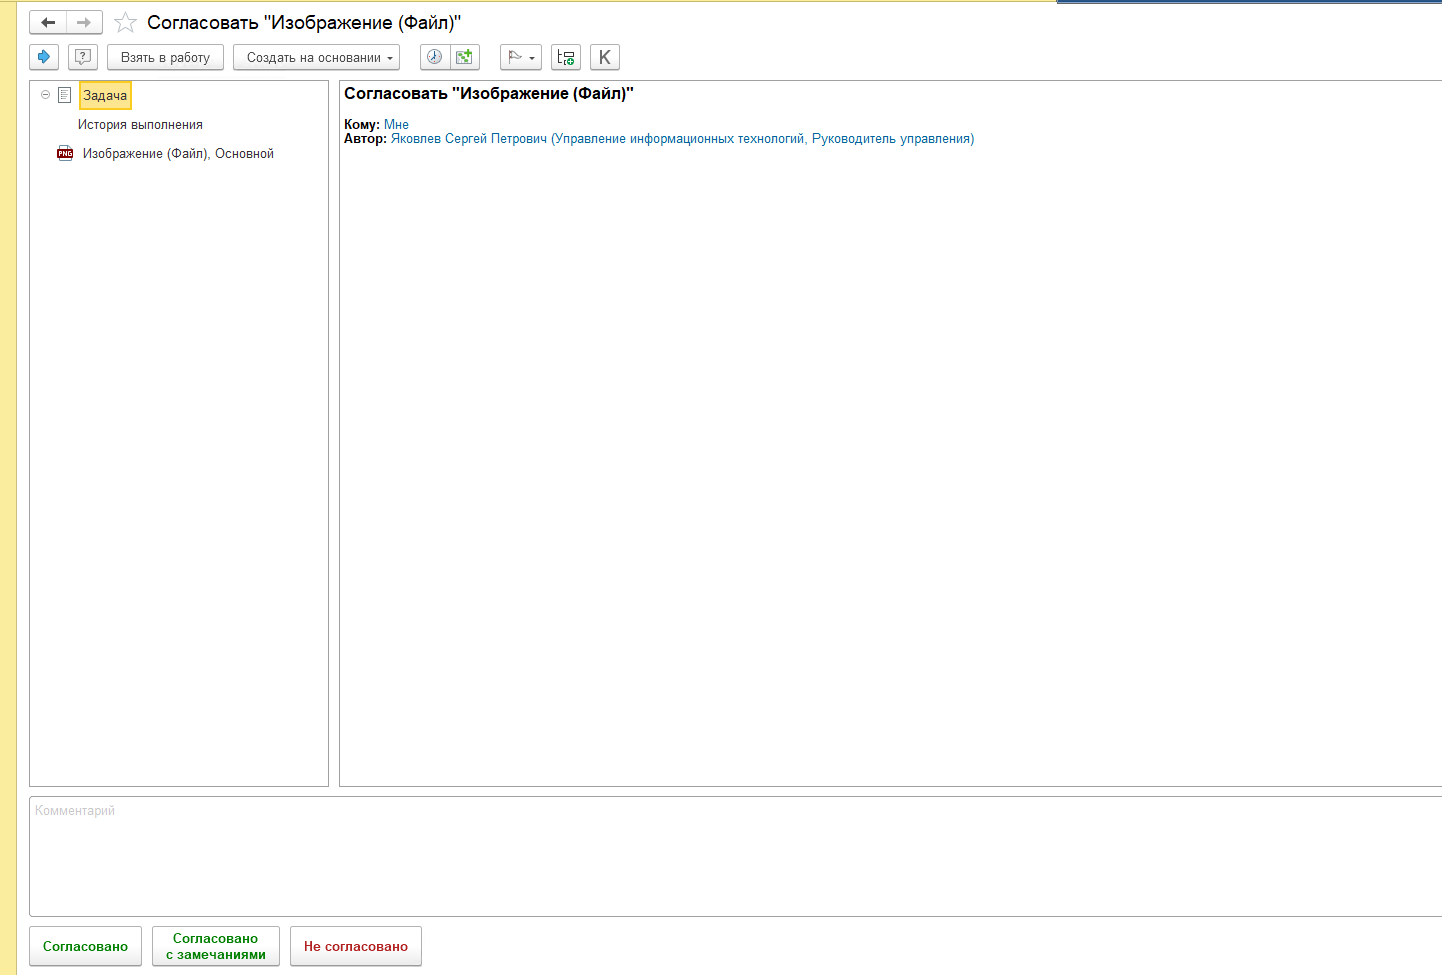Viewport: 1442px width, 975px height.
Task: Click the green plus grid icon
Action: point(464,57)
